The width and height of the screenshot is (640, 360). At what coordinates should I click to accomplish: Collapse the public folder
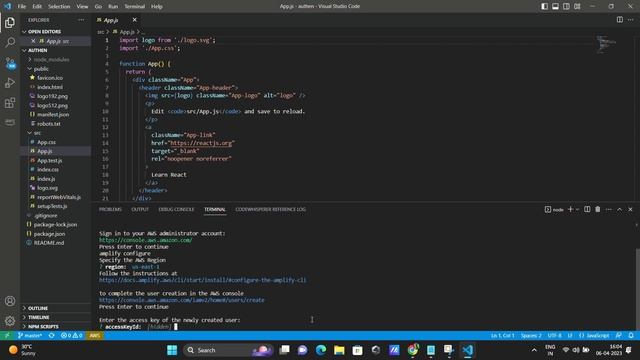click(x=41, y=69)
